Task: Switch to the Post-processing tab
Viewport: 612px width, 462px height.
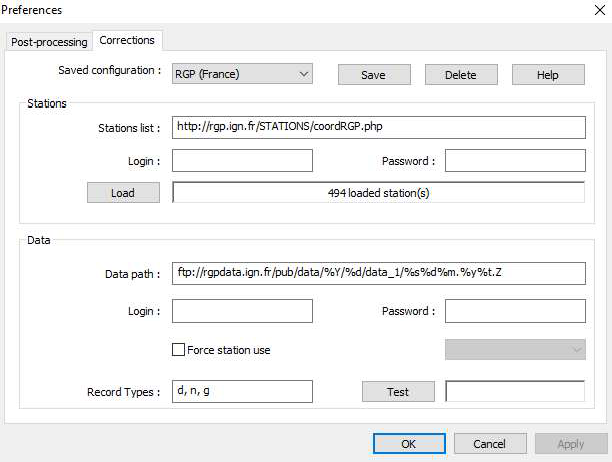Action: (x=49, y=42)
